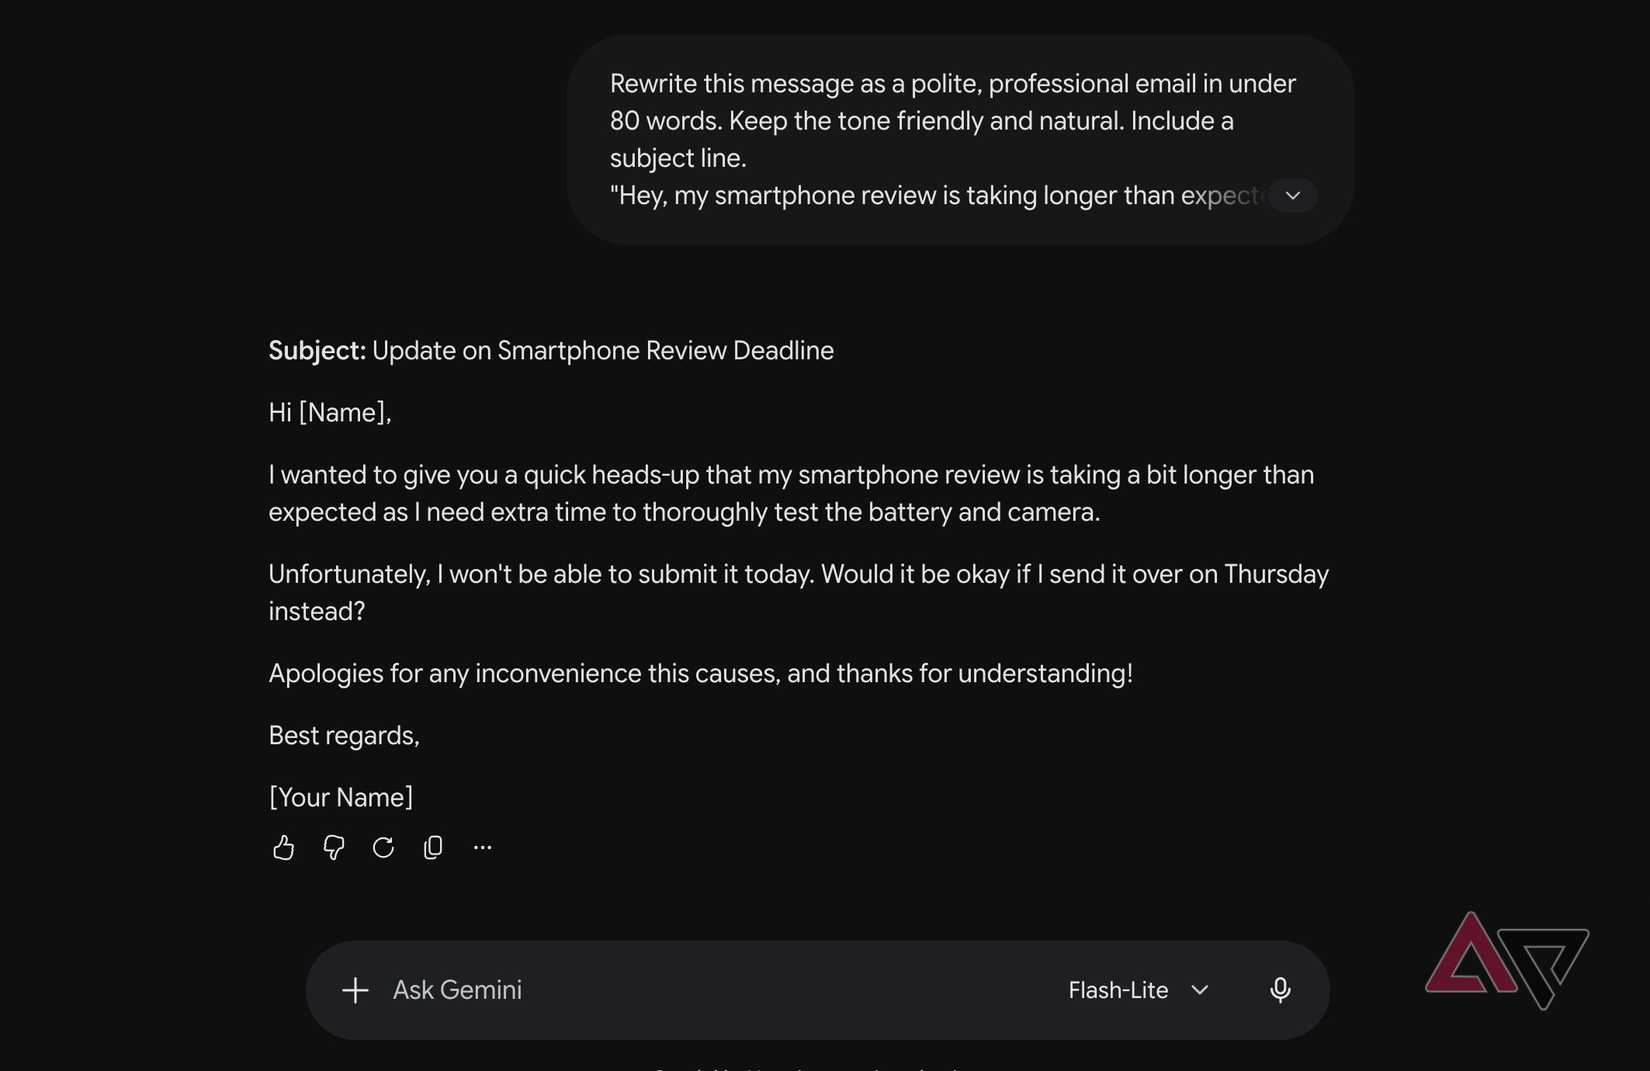
Task: Regenerate the response with the refresh icon
Action: coord(383,848)
